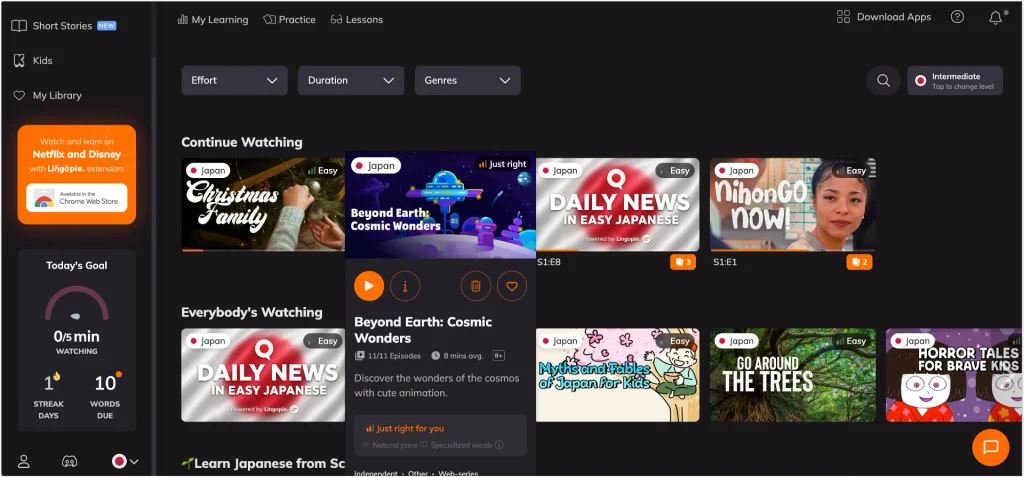Click the 11/11 Episodes label
The width and height of the screenshot is (1024, 477).
(x=387, y=356)
